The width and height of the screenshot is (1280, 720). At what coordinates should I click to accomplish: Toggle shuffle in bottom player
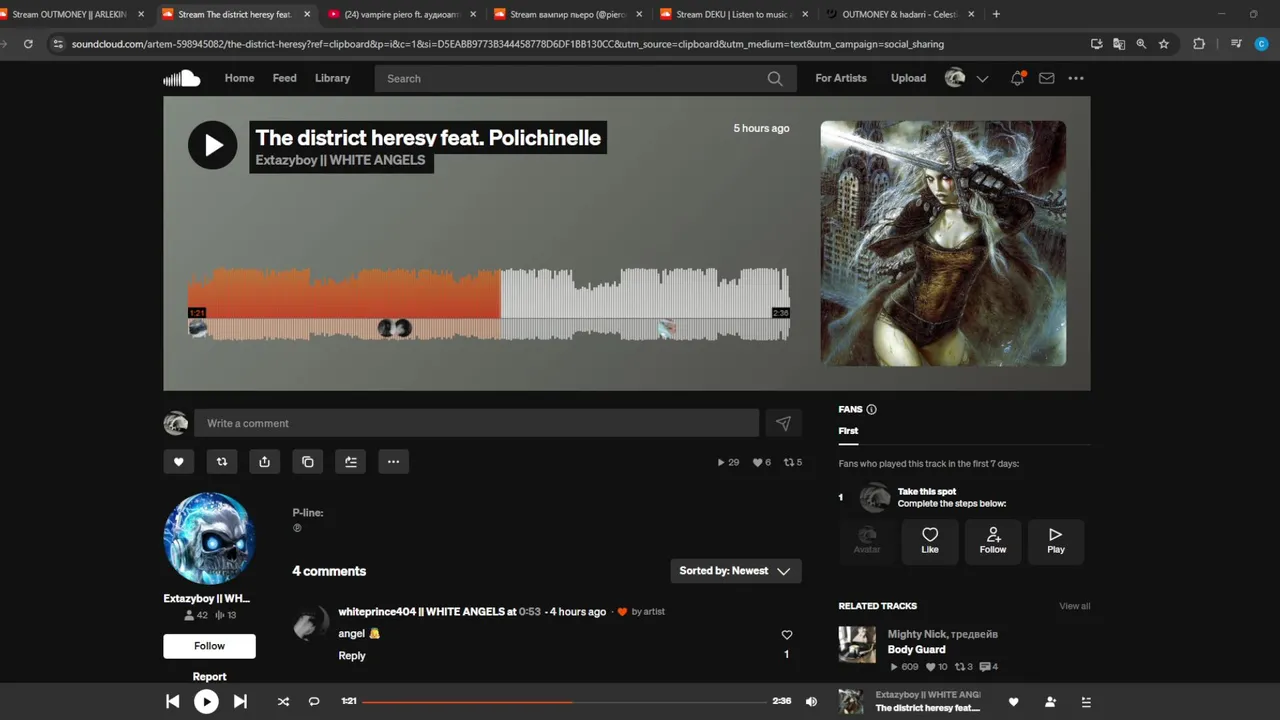pyautogui.click(x=283, y=702)
